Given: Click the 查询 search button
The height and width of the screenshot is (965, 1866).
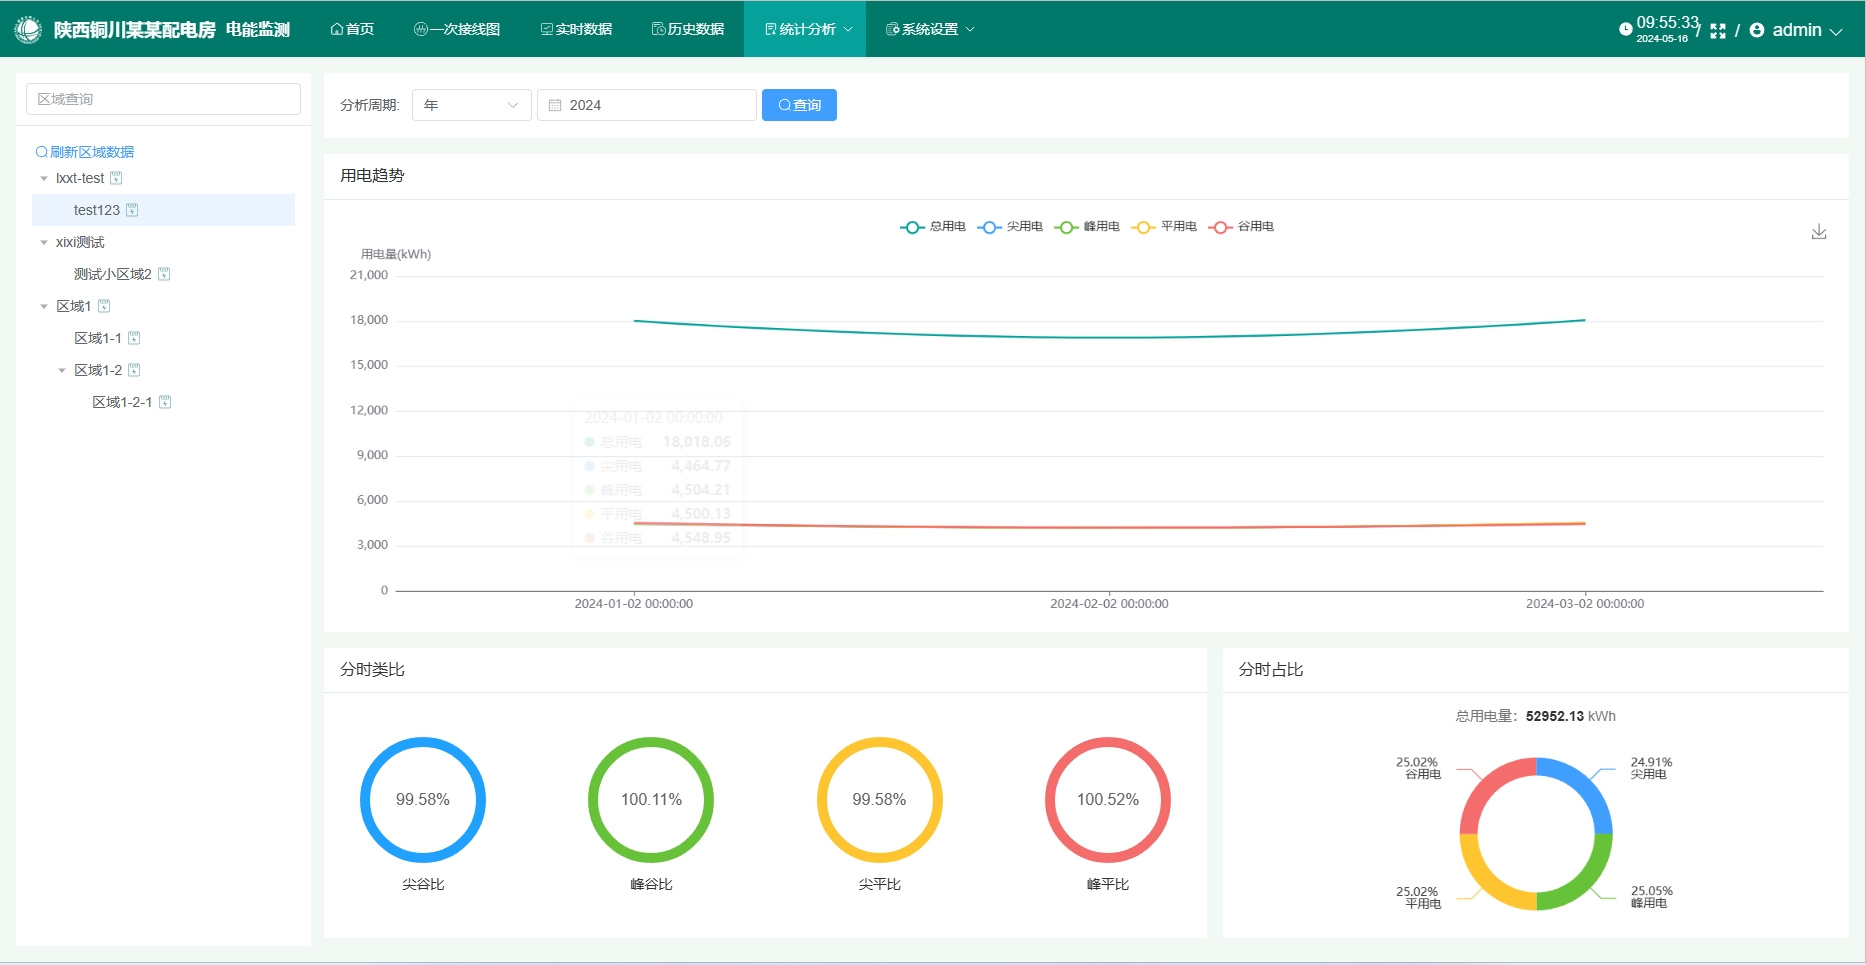Looking at the screenshot, I should click(x=799, y=105).
